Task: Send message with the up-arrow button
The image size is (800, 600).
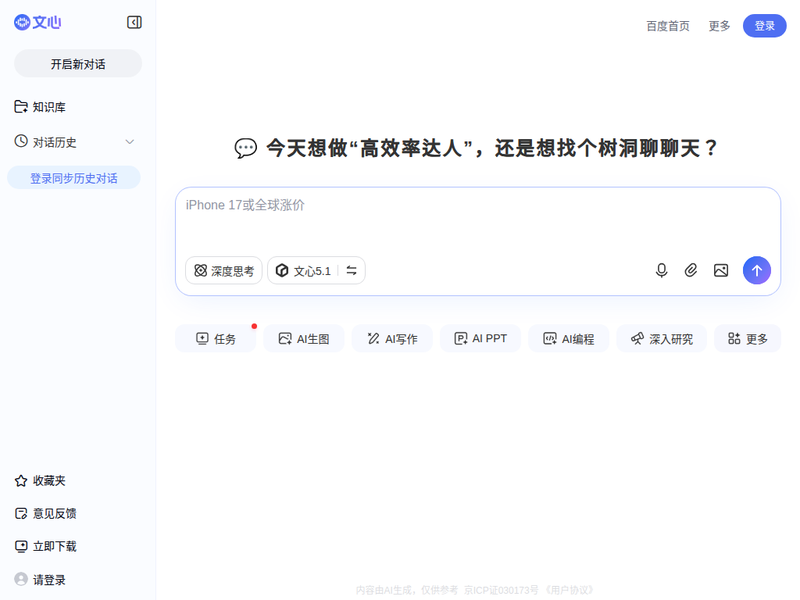Action: pos(757,270)
